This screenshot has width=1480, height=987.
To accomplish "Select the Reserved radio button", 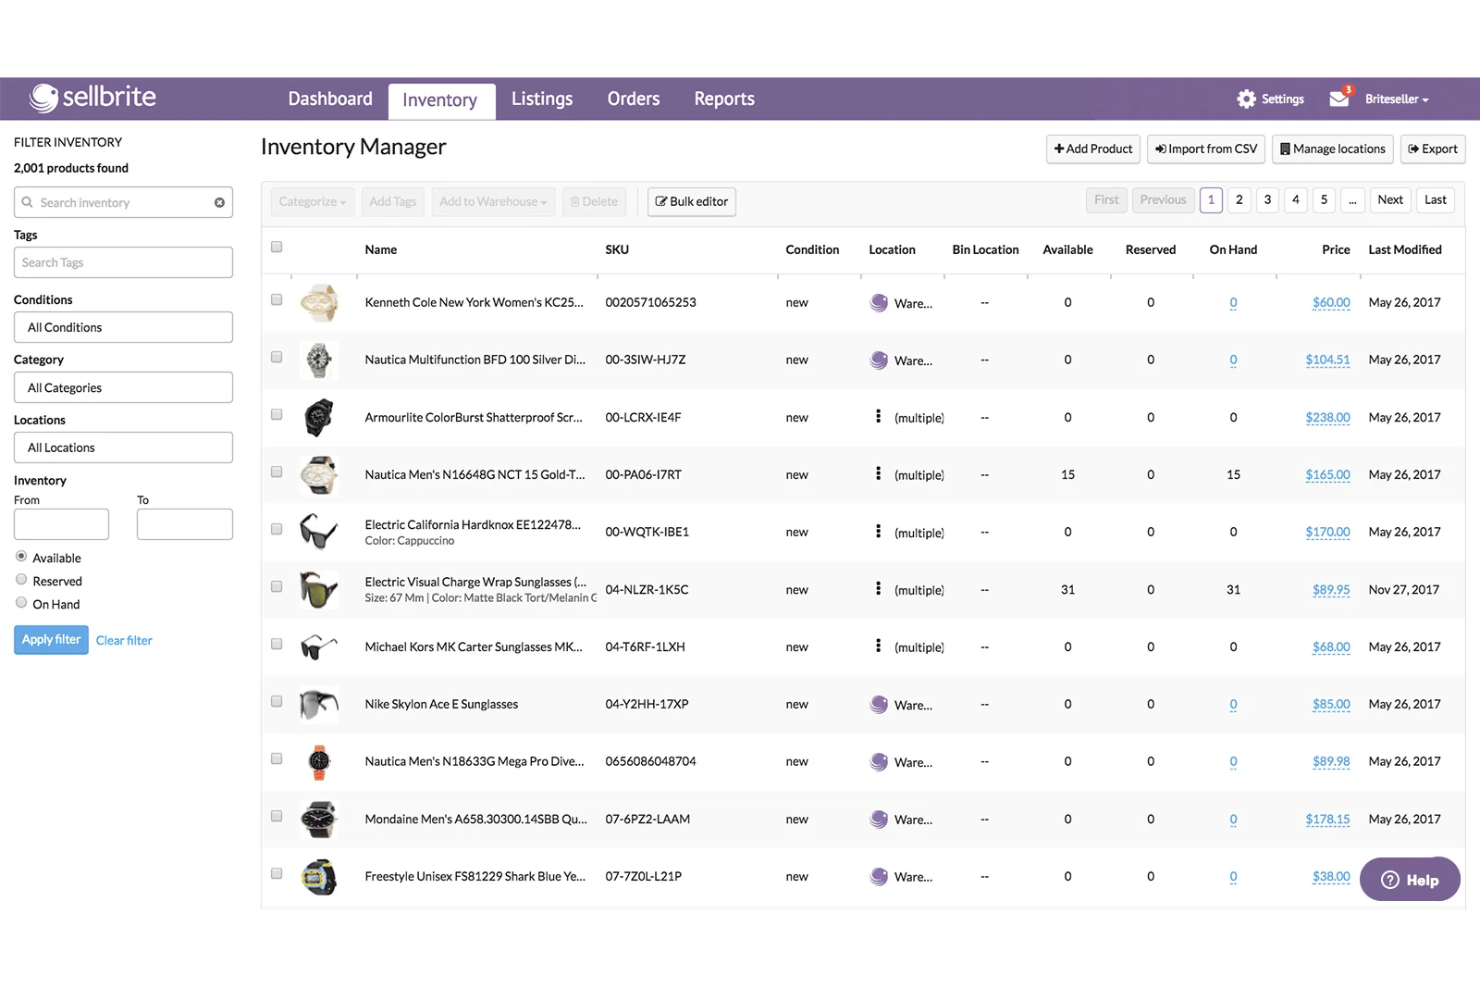I will [x=21, y=579].
